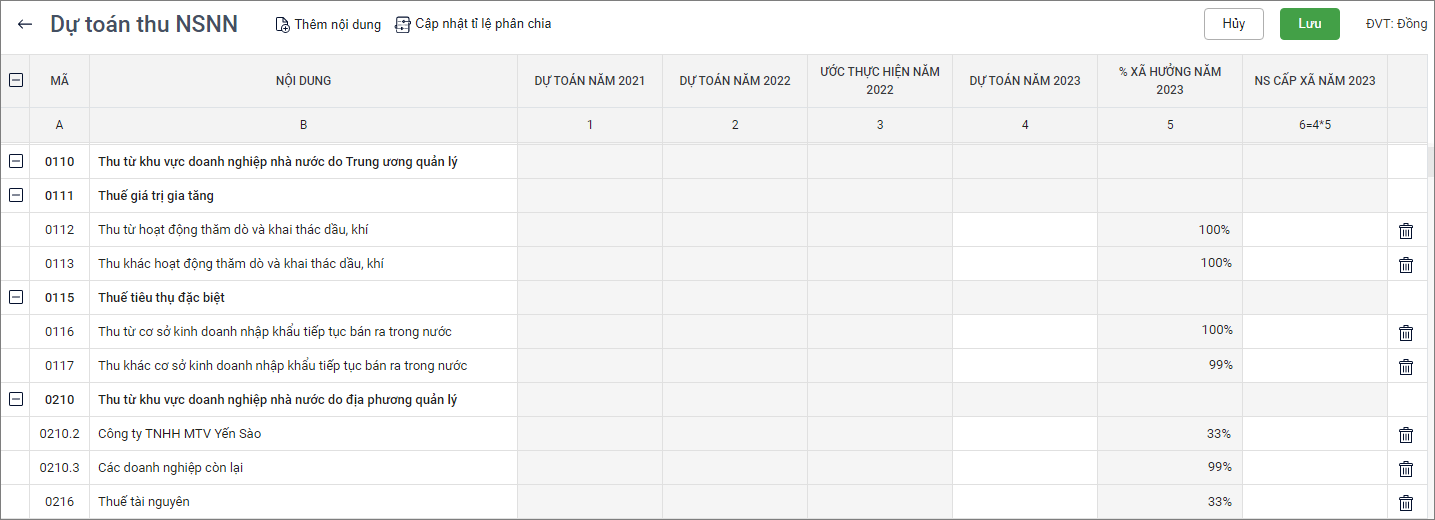Save with the green Lưu button
The width and height of the screenshot is (1435, 520).
1309,24
